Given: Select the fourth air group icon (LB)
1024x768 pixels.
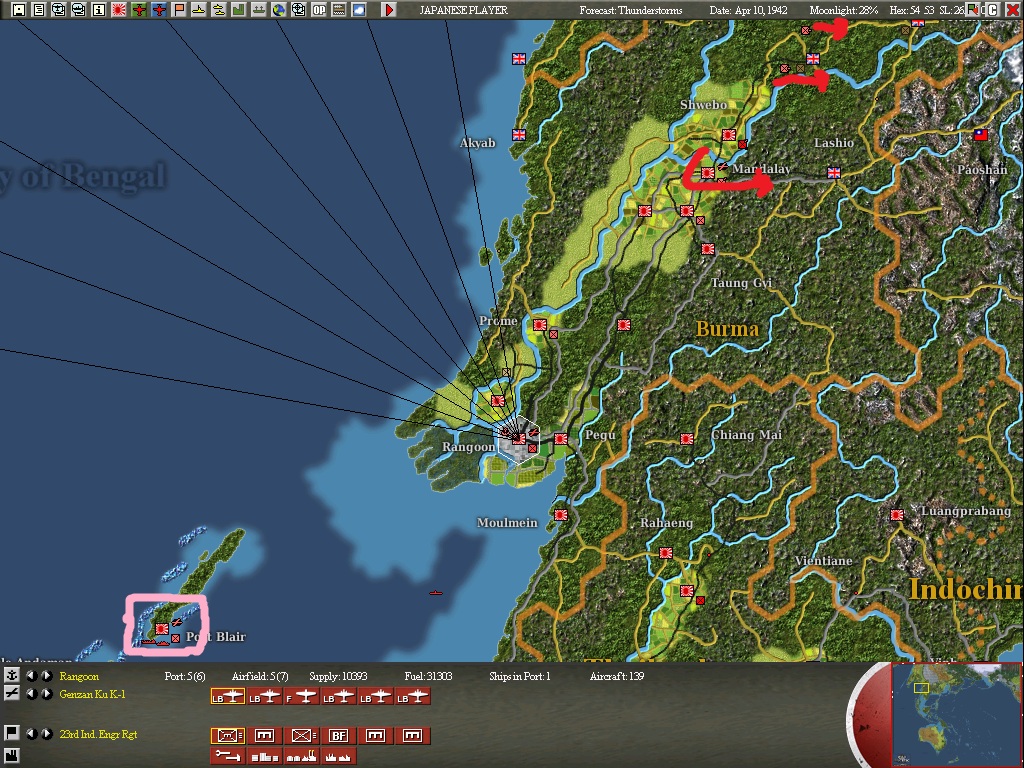Looking at the screenshot, I should [x=338, y=697].
